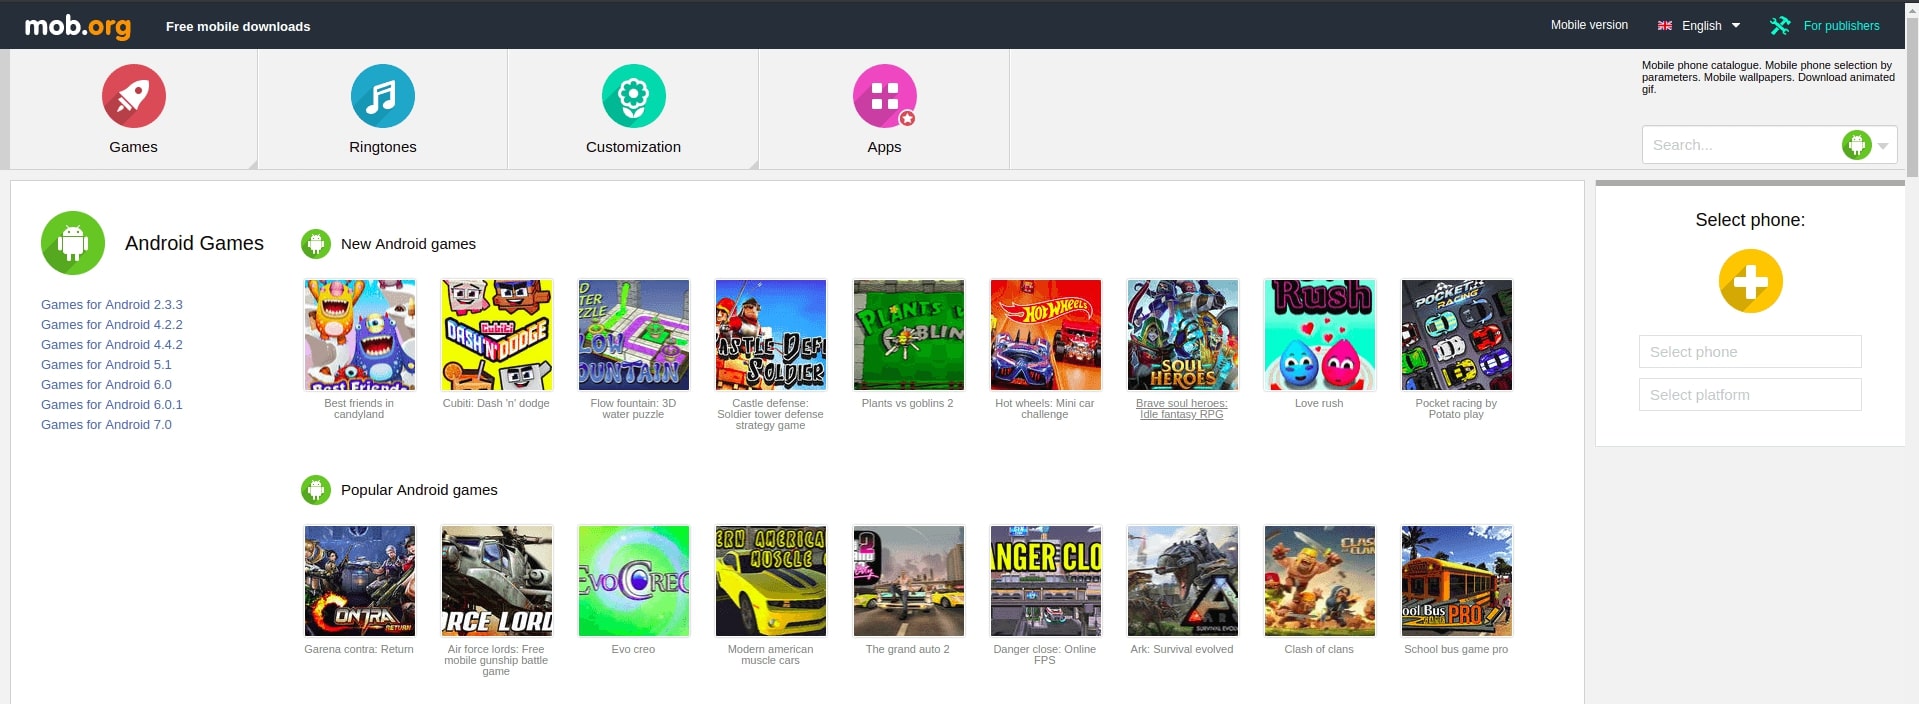This screenshot has height=704, width=1919.
Task: Click the Plants vs goblins 2 title
Action: [908, 404]
